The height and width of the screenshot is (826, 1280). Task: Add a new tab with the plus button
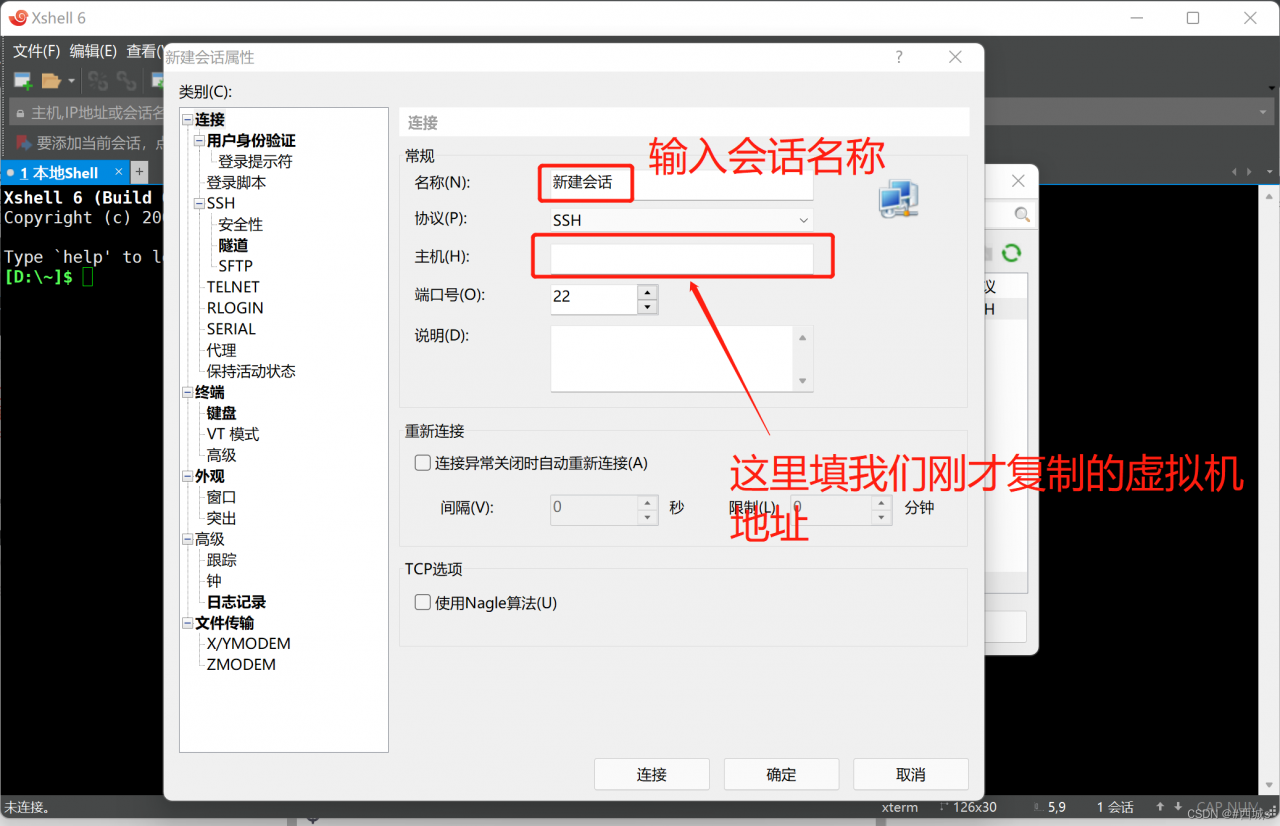coord(139,172)
